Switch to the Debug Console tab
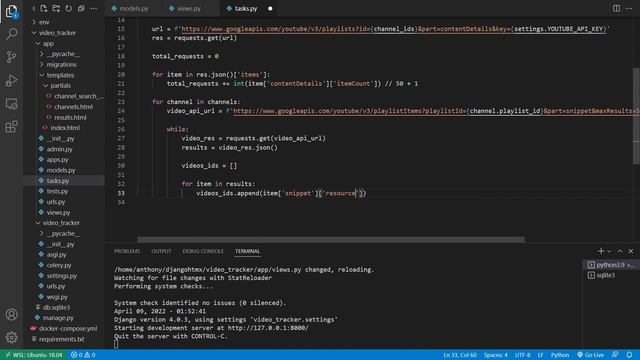The image size is (640, 360). coord(203,251)
